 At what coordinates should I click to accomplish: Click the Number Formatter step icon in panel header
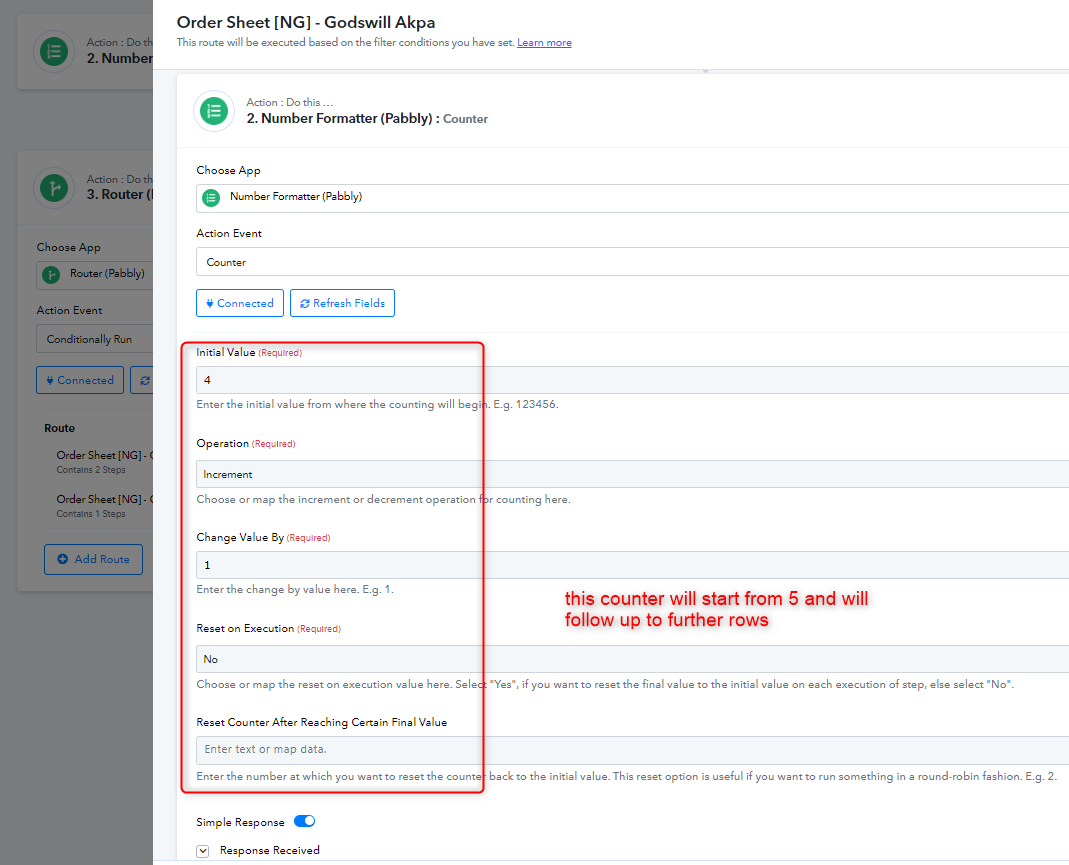(x=214, y=111)
